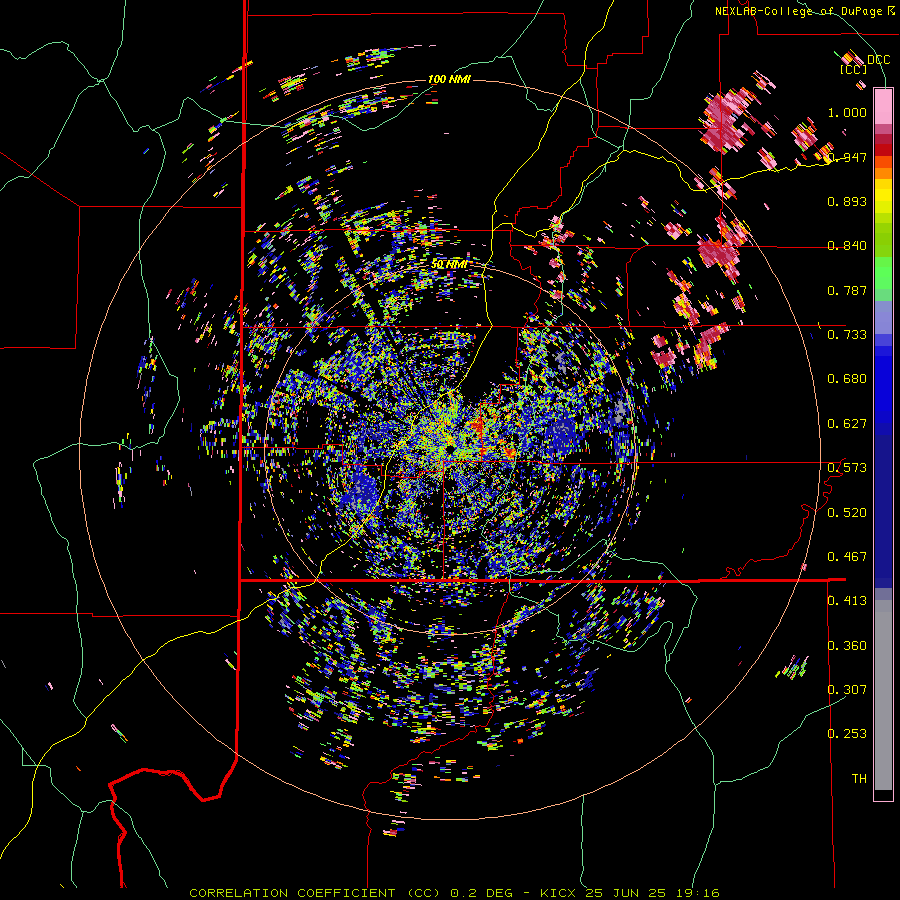
Task: Click the [CC] product label
Action: click(853, 69)
